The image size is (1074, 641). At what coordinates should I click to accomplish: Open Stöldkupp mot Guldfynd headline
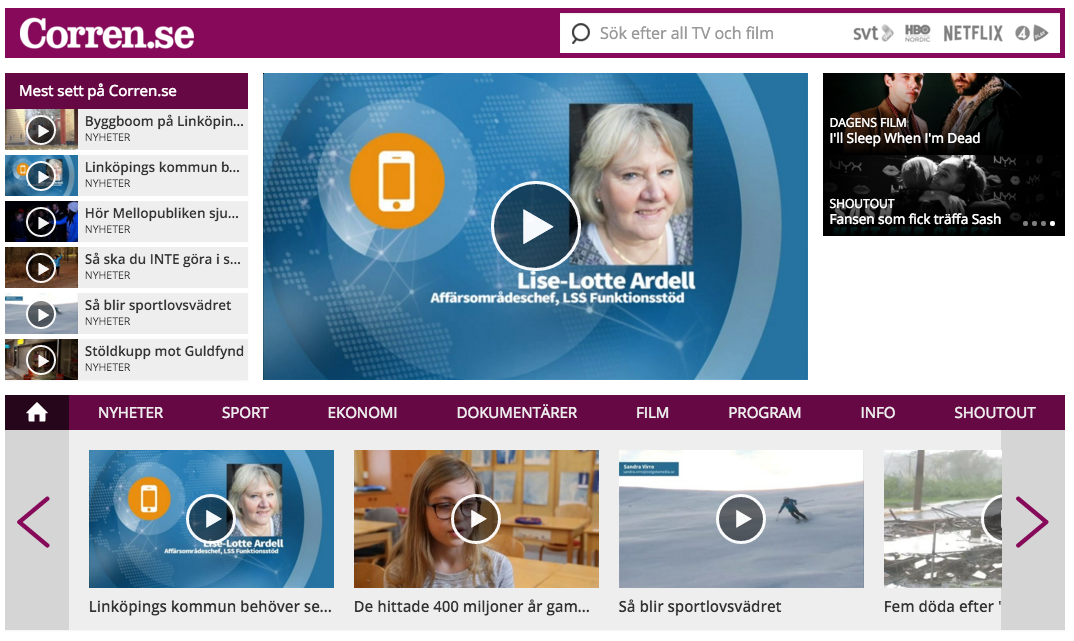click(164, 351)
